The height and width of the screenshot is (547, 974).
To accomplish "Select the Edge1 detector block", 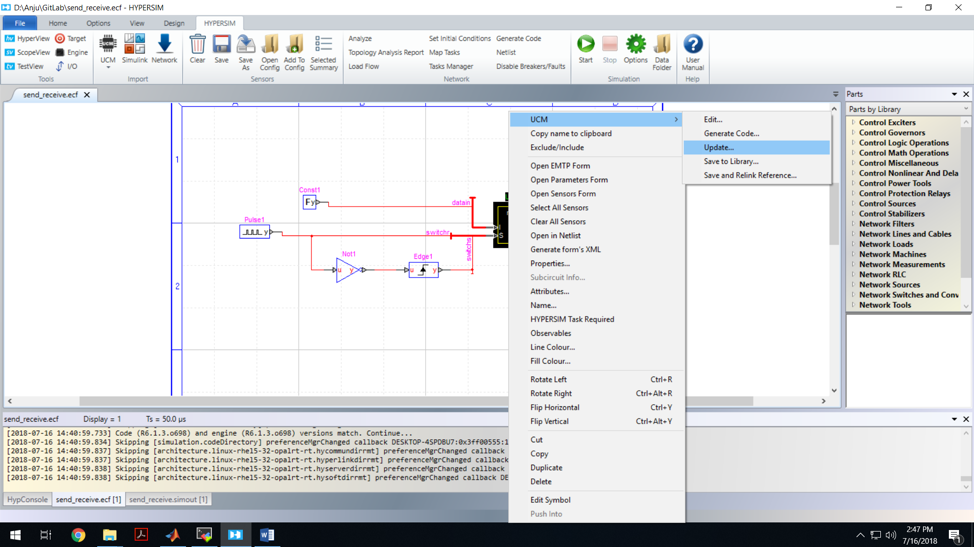I will coord(424,269).
